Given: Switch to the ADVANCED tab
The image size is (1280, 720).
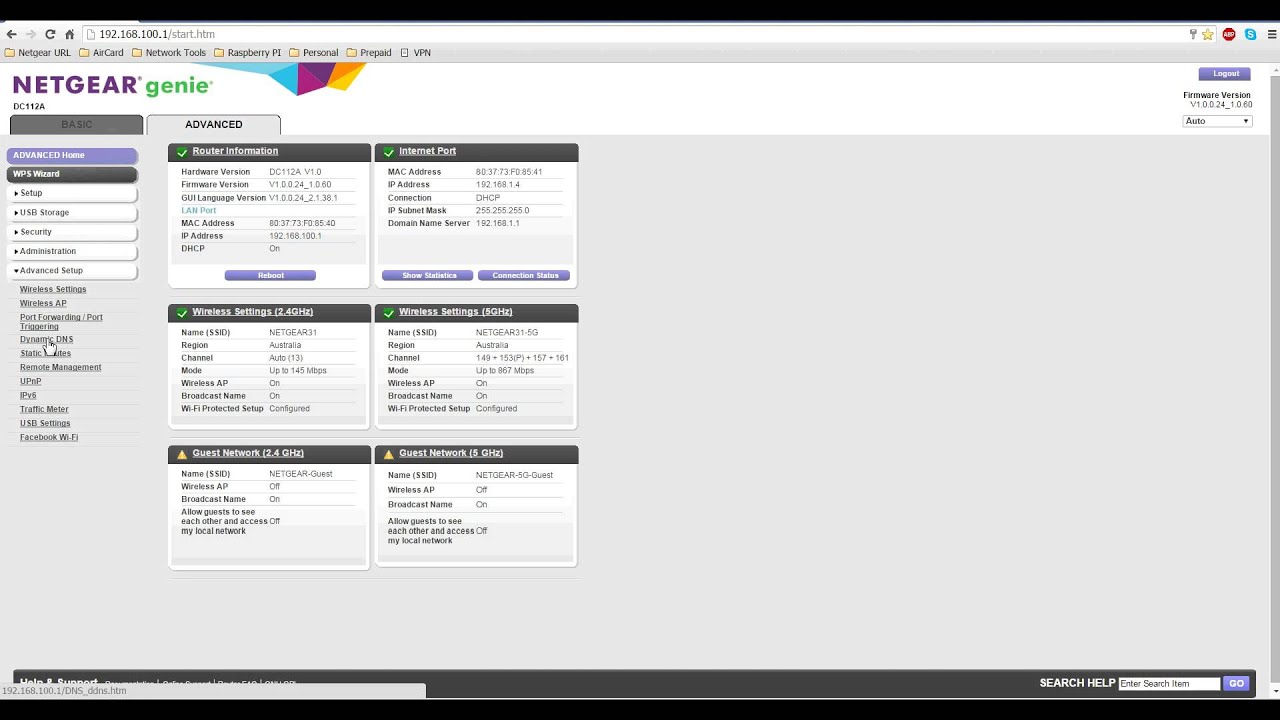Looking at the screenshot, I should point(213,125).
